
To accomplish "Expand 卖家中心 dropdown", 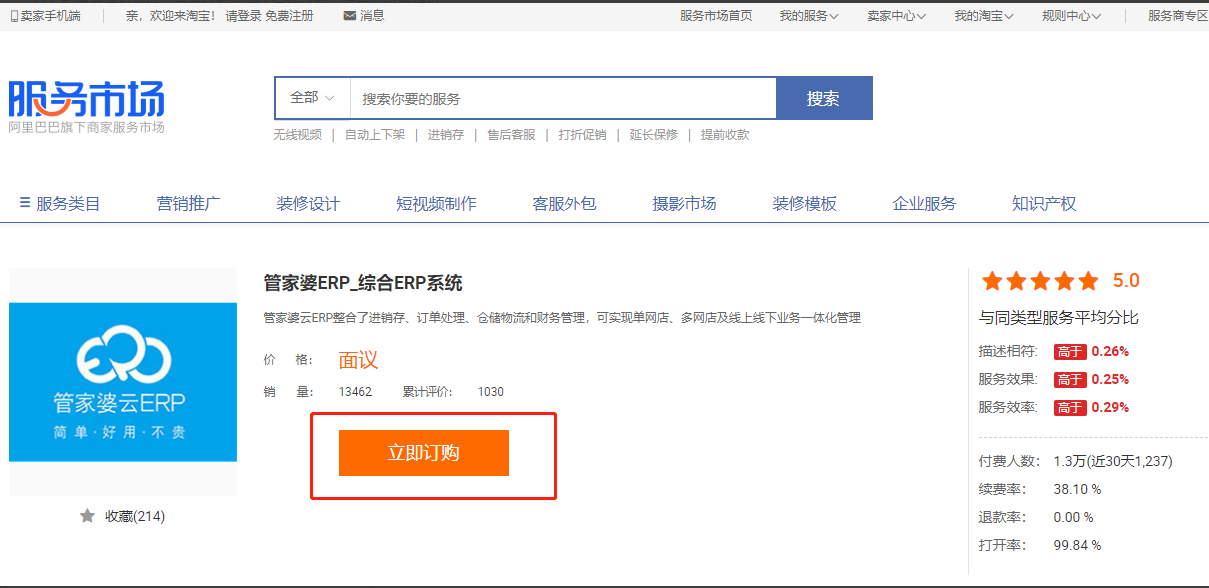I will 896,16.
